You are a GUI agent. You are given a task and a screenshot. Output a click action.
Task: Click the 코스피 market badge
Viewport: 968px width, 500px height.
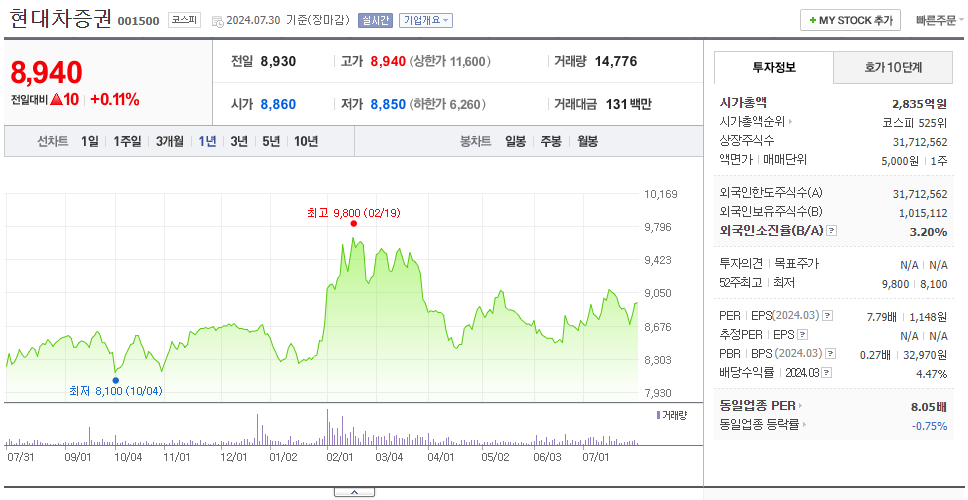click(x=184, y=20)
